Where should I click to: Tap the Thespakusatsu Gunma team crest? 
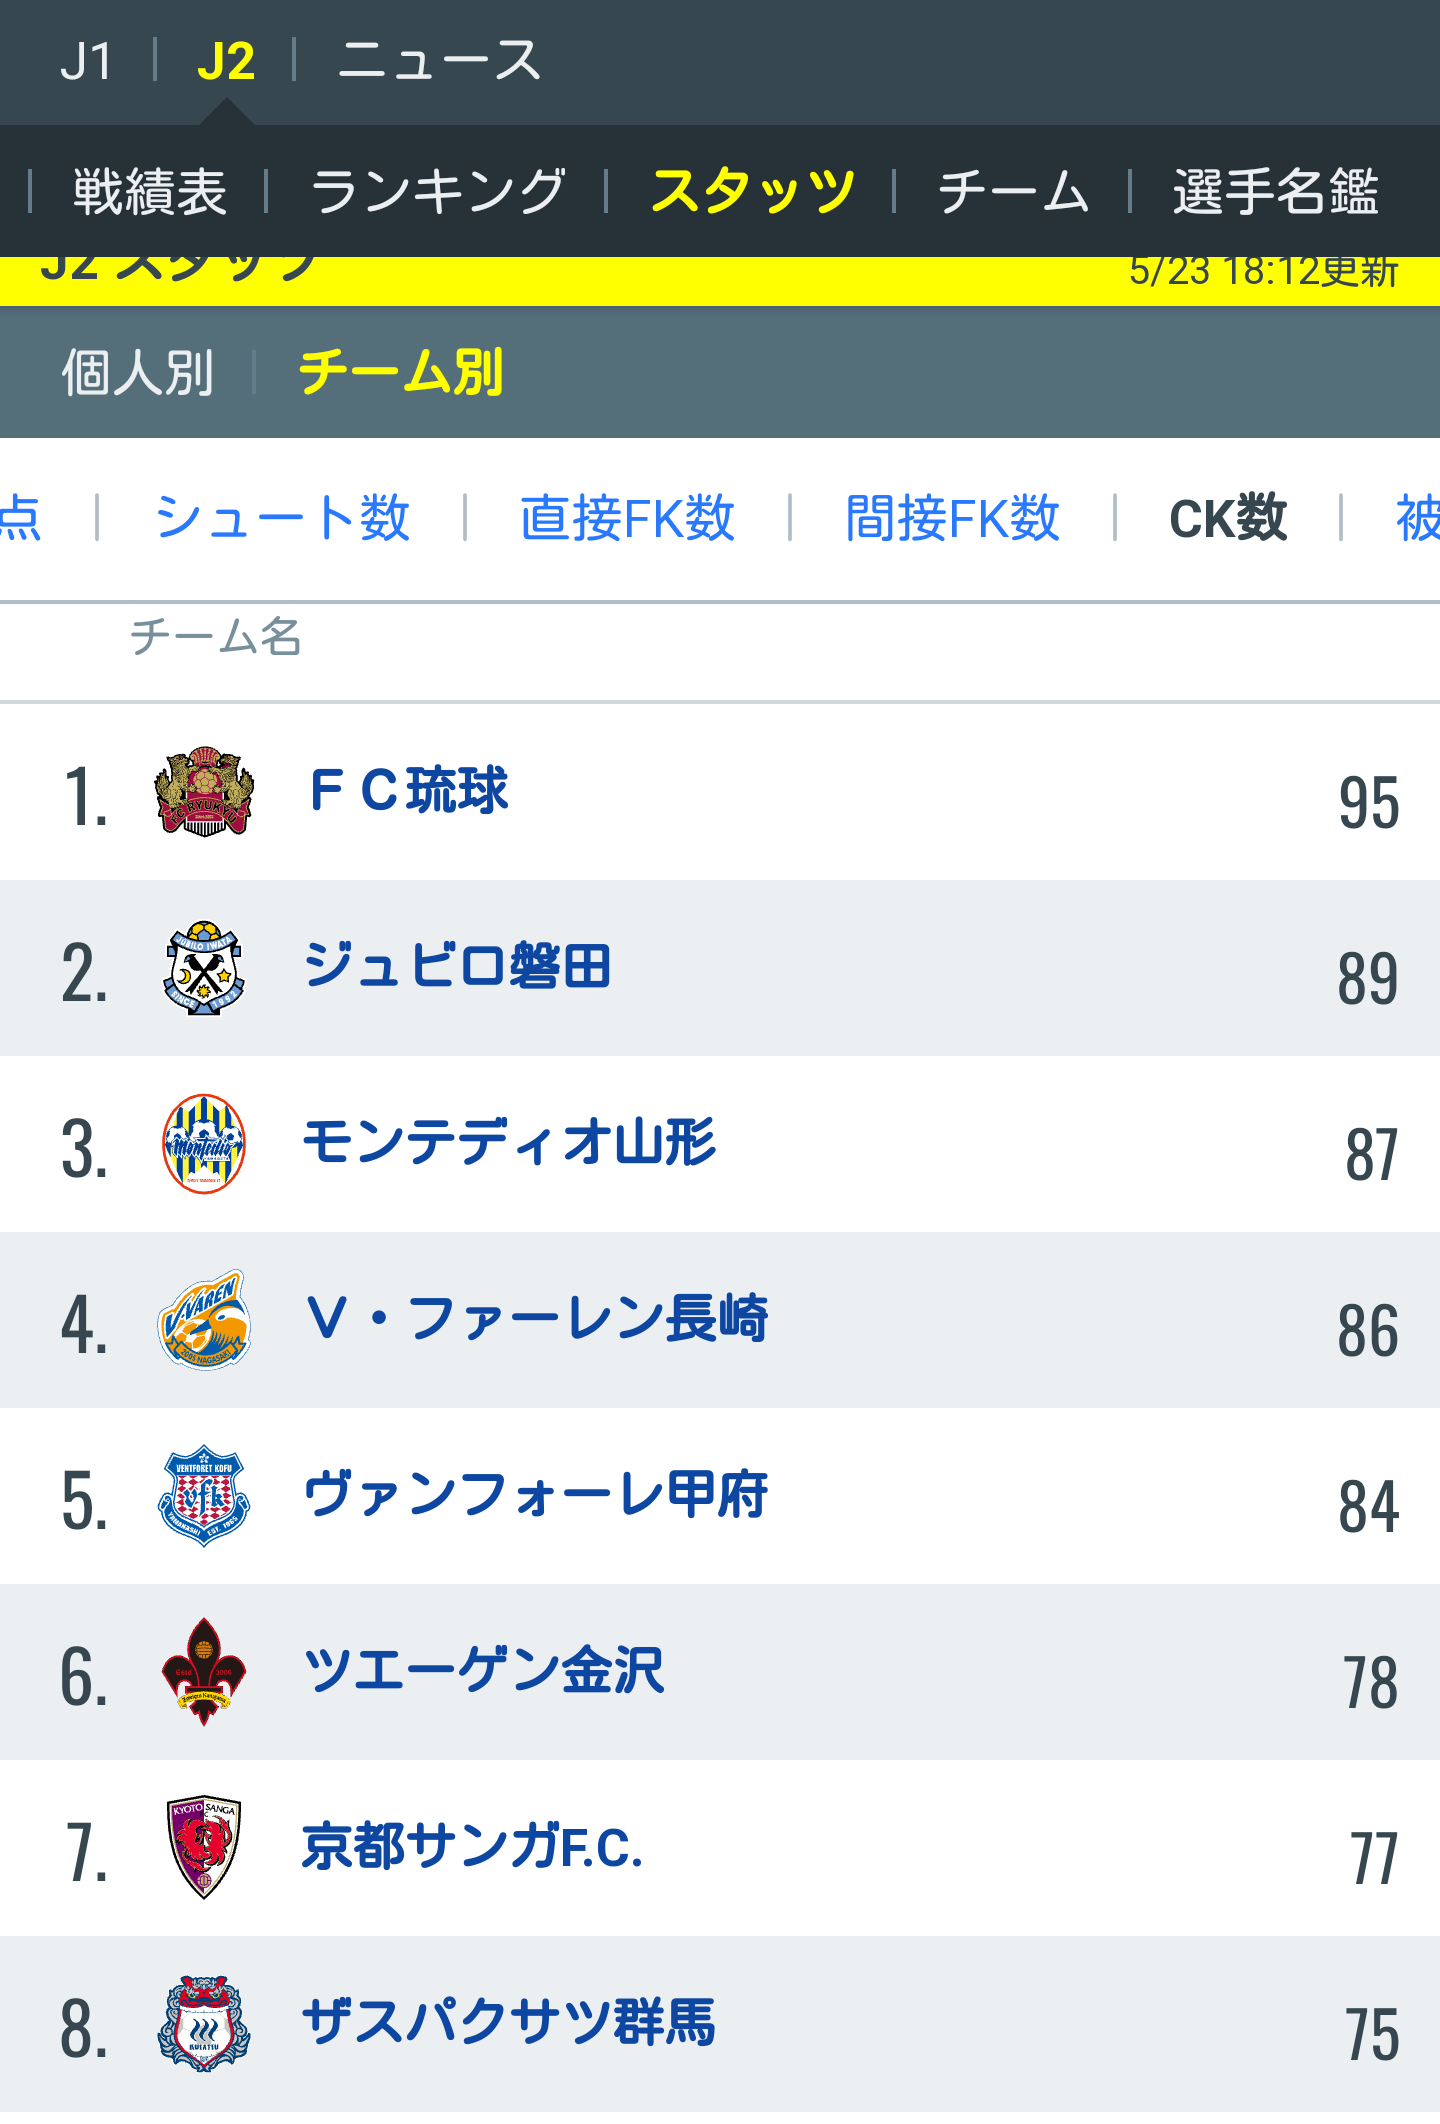(x=204, y=2023)
